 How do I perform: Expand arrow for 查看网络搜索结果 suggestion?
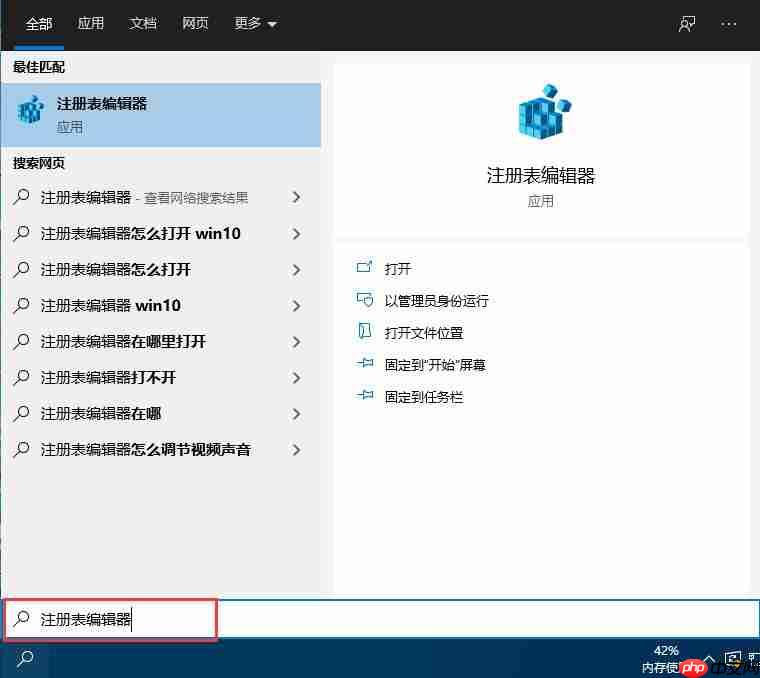click(x=297, y=197)
